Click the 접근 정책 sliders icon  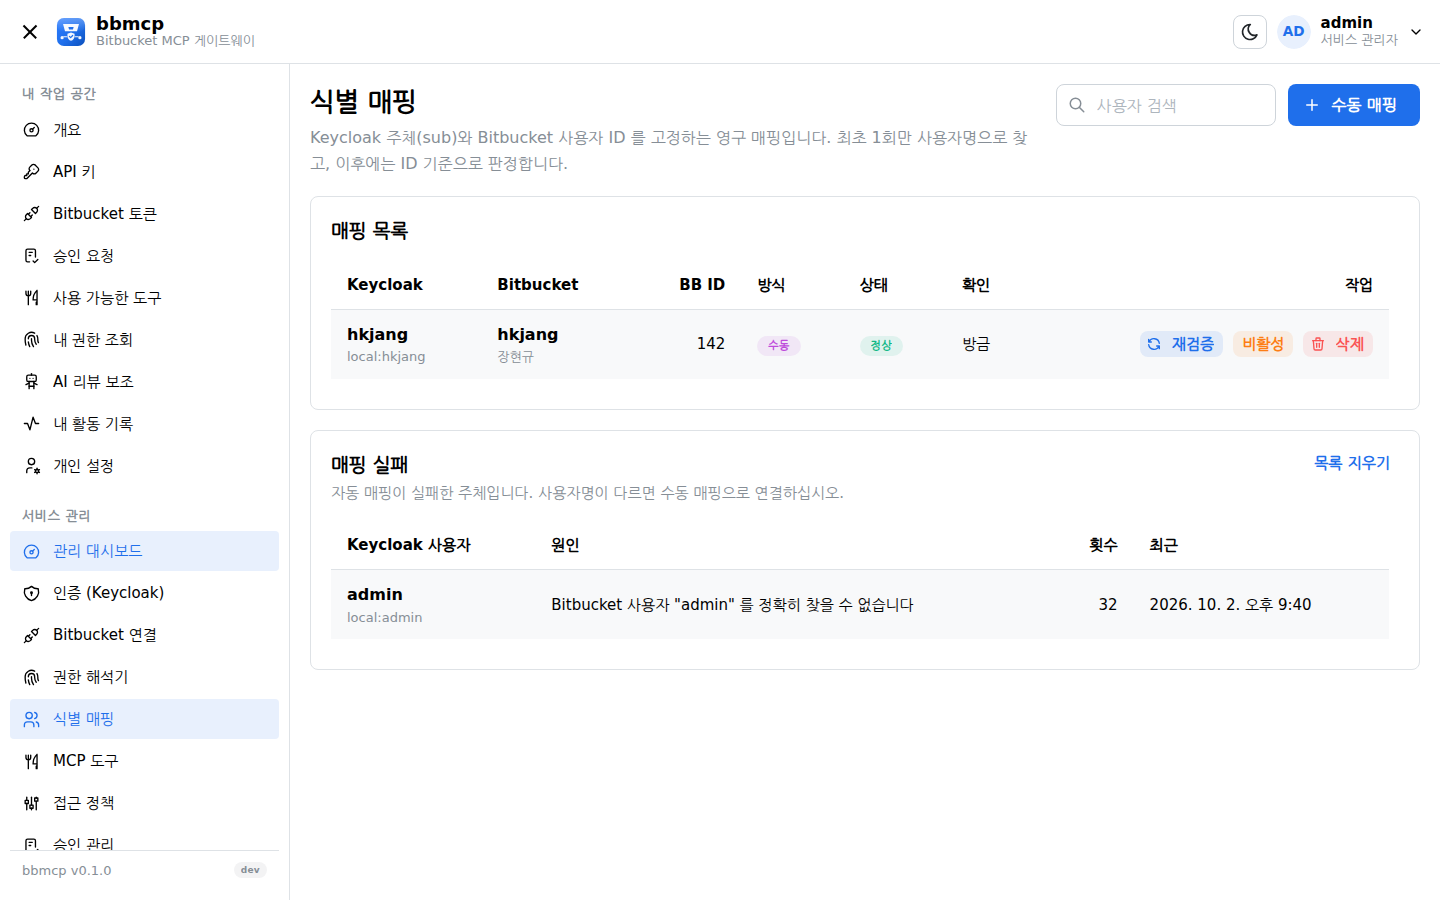(x=31, y=803)
